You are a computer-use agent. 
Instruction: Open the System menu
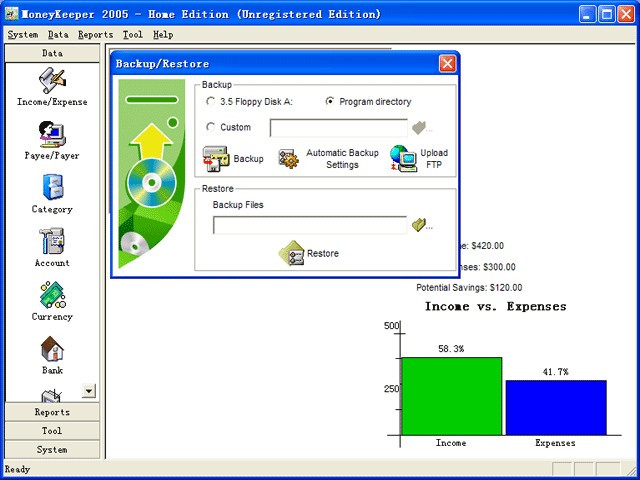(x=23, y=35)
